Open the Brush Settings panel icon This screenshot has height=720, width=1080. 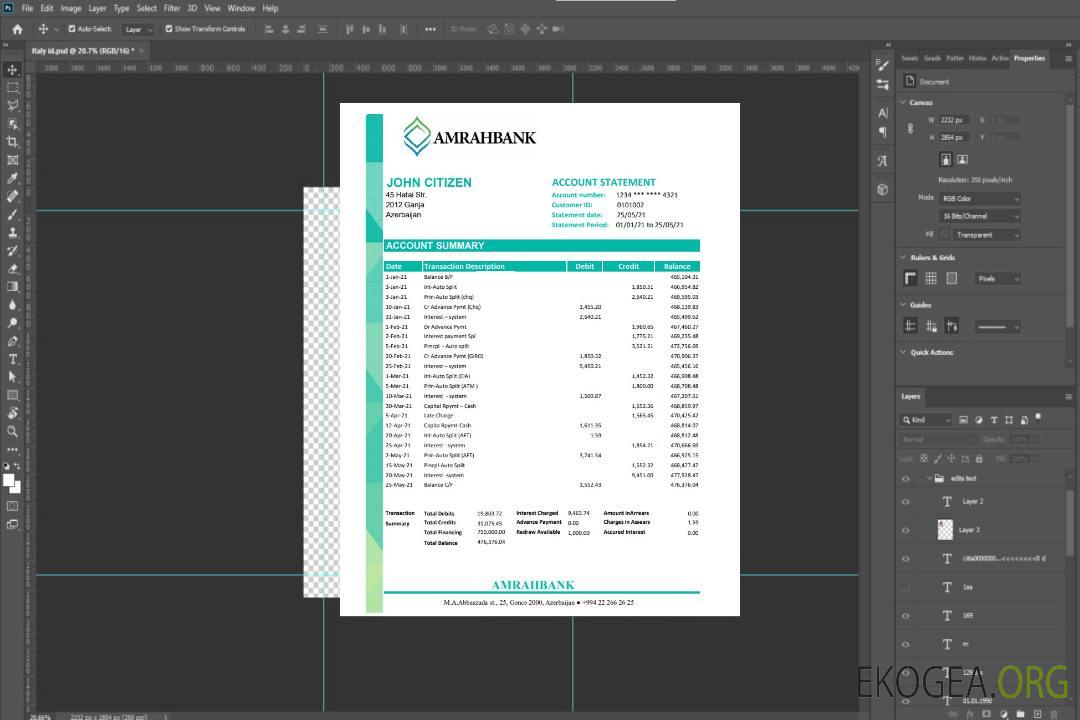click(883, 65)
